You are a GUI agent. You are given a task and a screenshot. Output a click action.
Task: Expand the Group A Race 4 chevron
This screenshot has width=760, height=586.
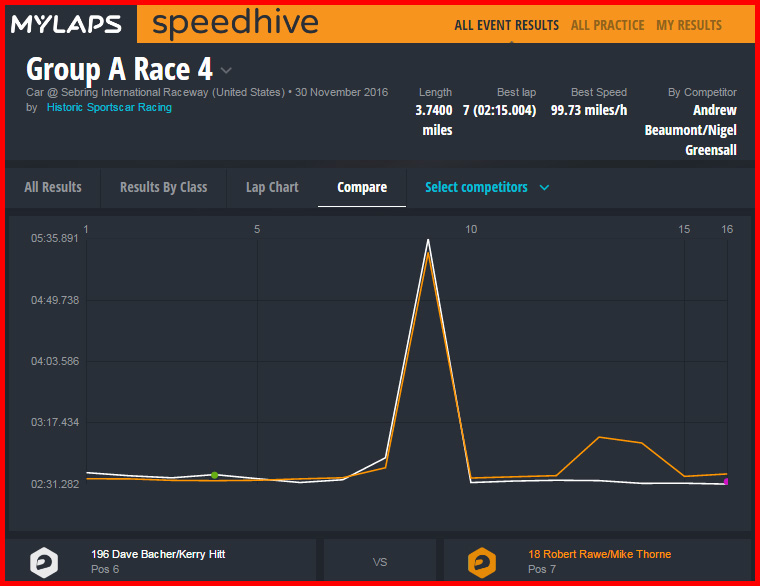226,71
